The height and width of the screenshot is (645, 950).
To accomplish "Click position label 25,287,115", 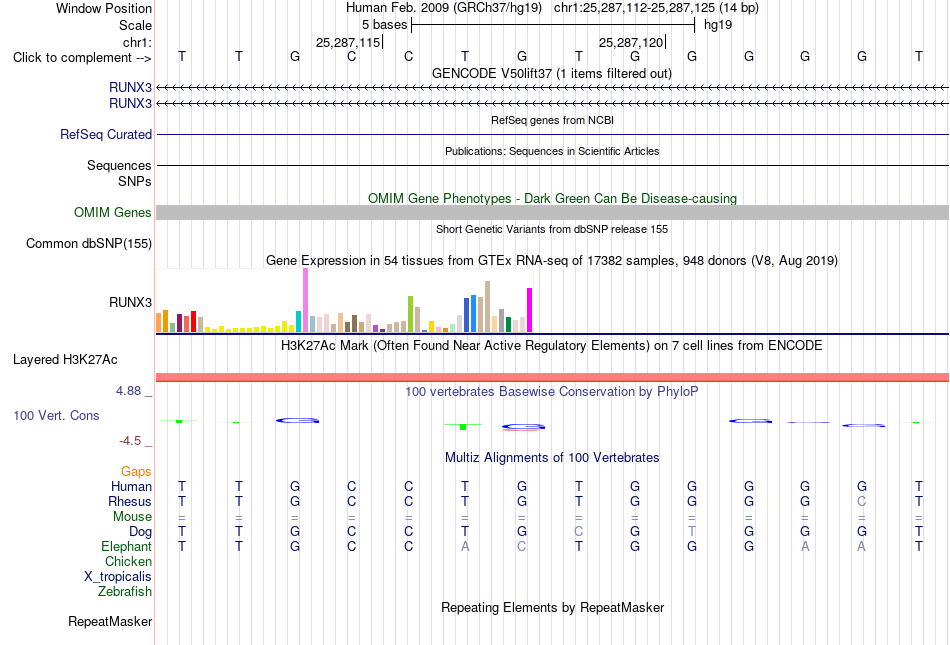I will (348, 42).
